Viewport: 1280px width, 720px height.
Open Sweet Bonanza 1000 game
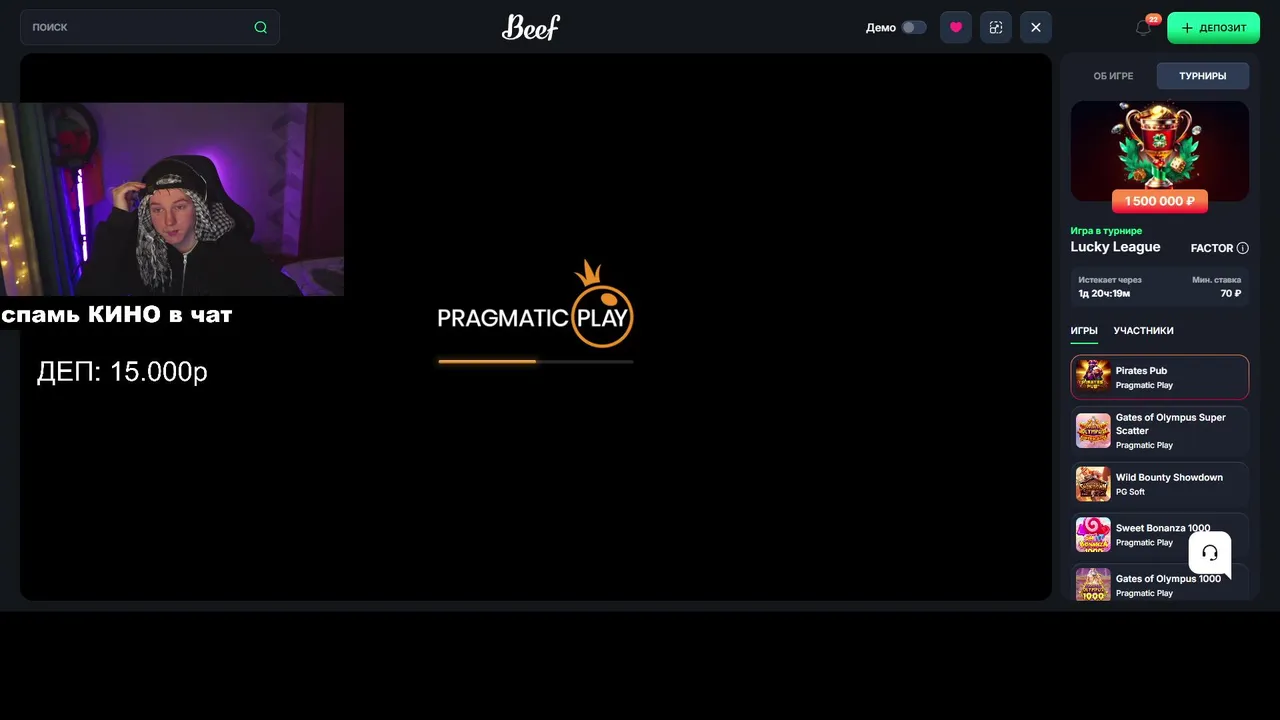tap(1160, 535)
